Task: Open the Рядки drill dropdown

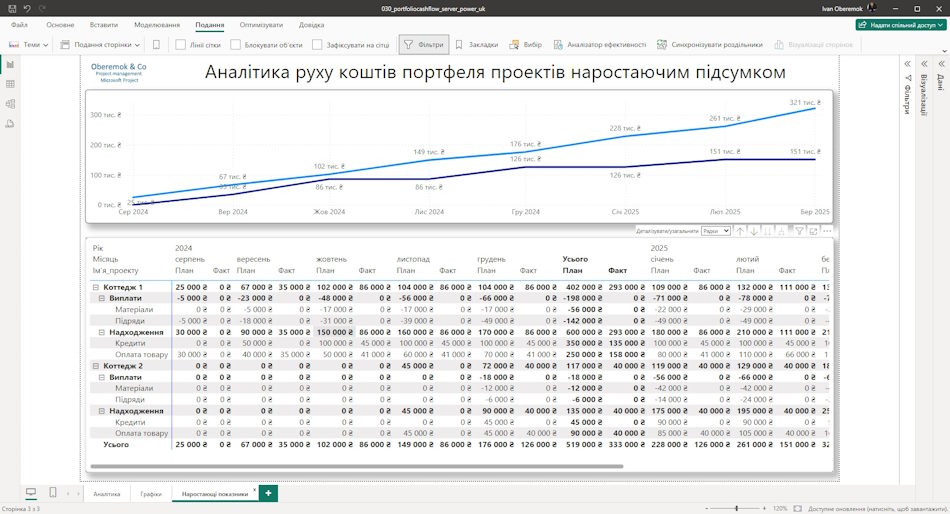Action: pos(716,231)
